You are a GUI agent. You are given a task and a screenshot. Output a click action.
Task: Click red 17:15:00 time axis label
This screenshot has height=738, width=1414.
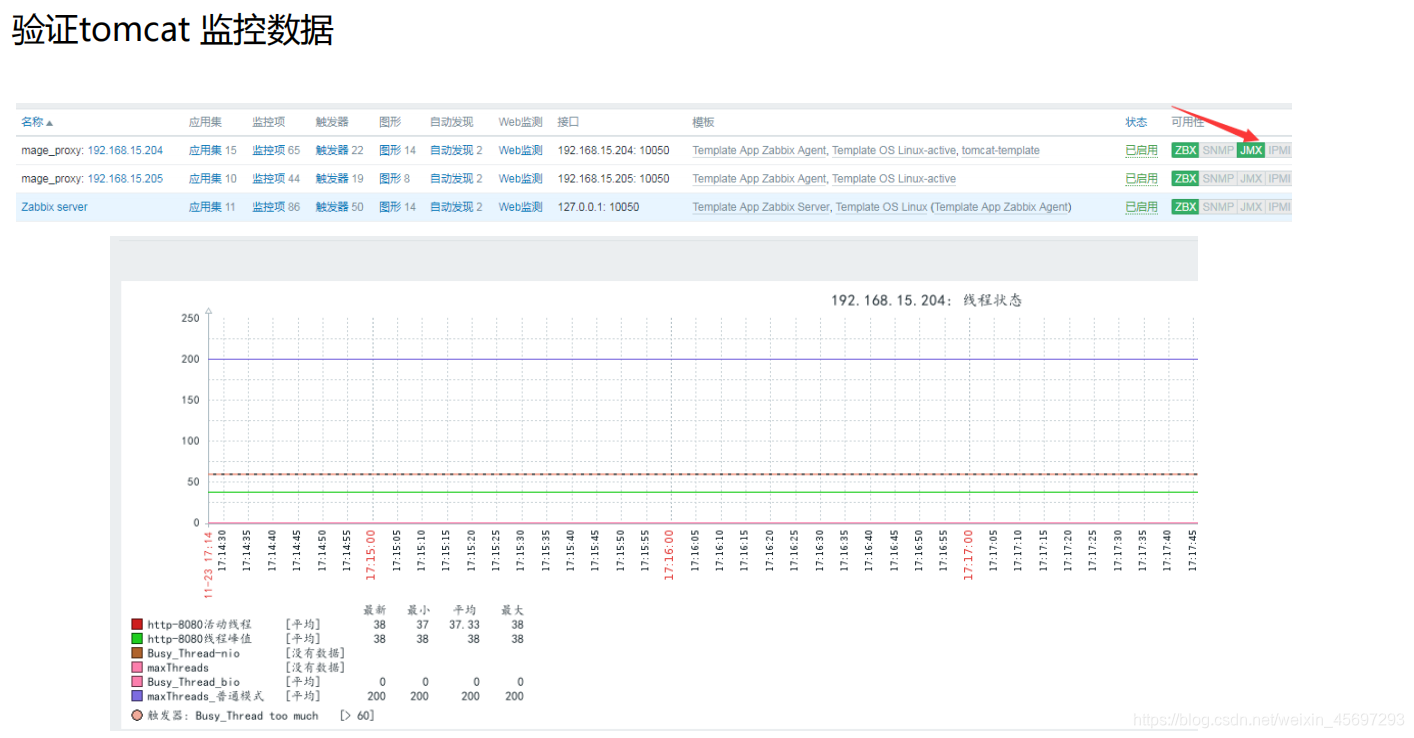[x=371, y=553]
